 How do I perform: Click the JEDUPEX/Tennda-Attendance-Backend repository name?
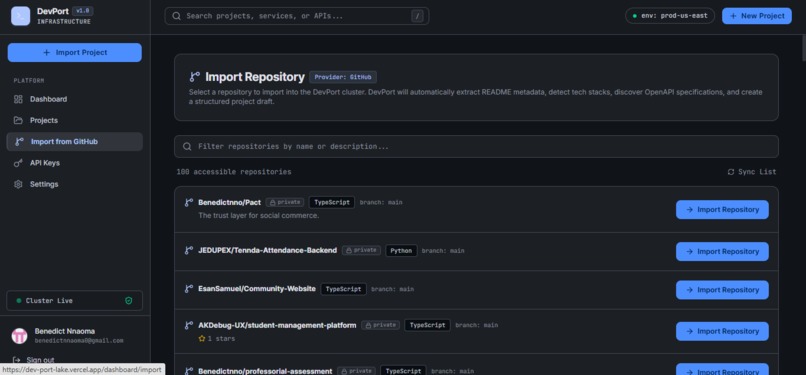tap(268, 251)
